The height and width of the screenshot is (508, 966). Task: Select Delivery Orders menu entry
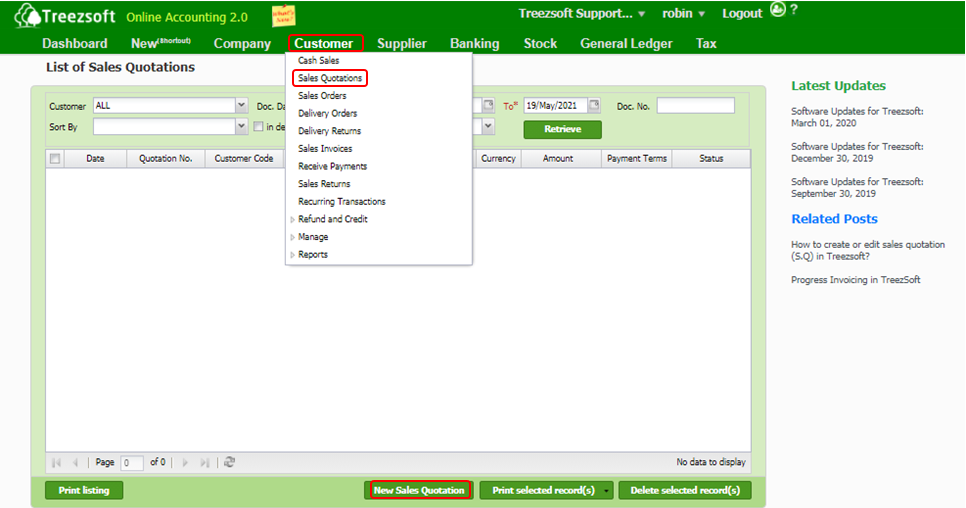click(x=328, y=113)
